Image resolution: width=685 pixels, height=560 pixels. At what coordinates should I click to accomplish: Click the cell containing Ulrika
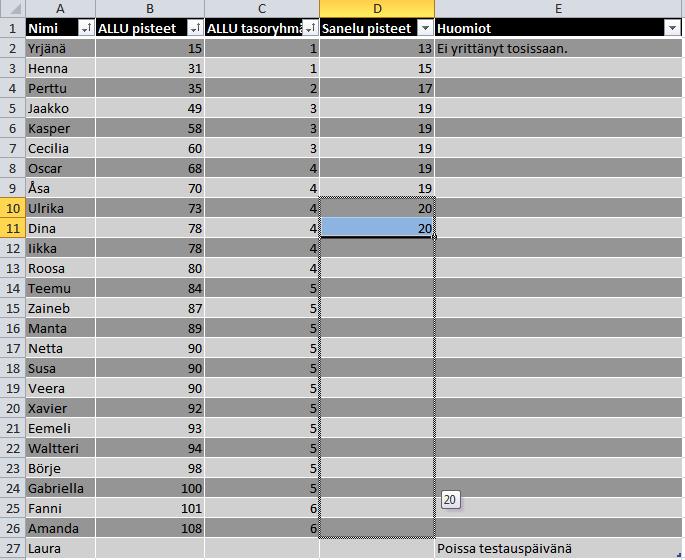tap(60, 208)
